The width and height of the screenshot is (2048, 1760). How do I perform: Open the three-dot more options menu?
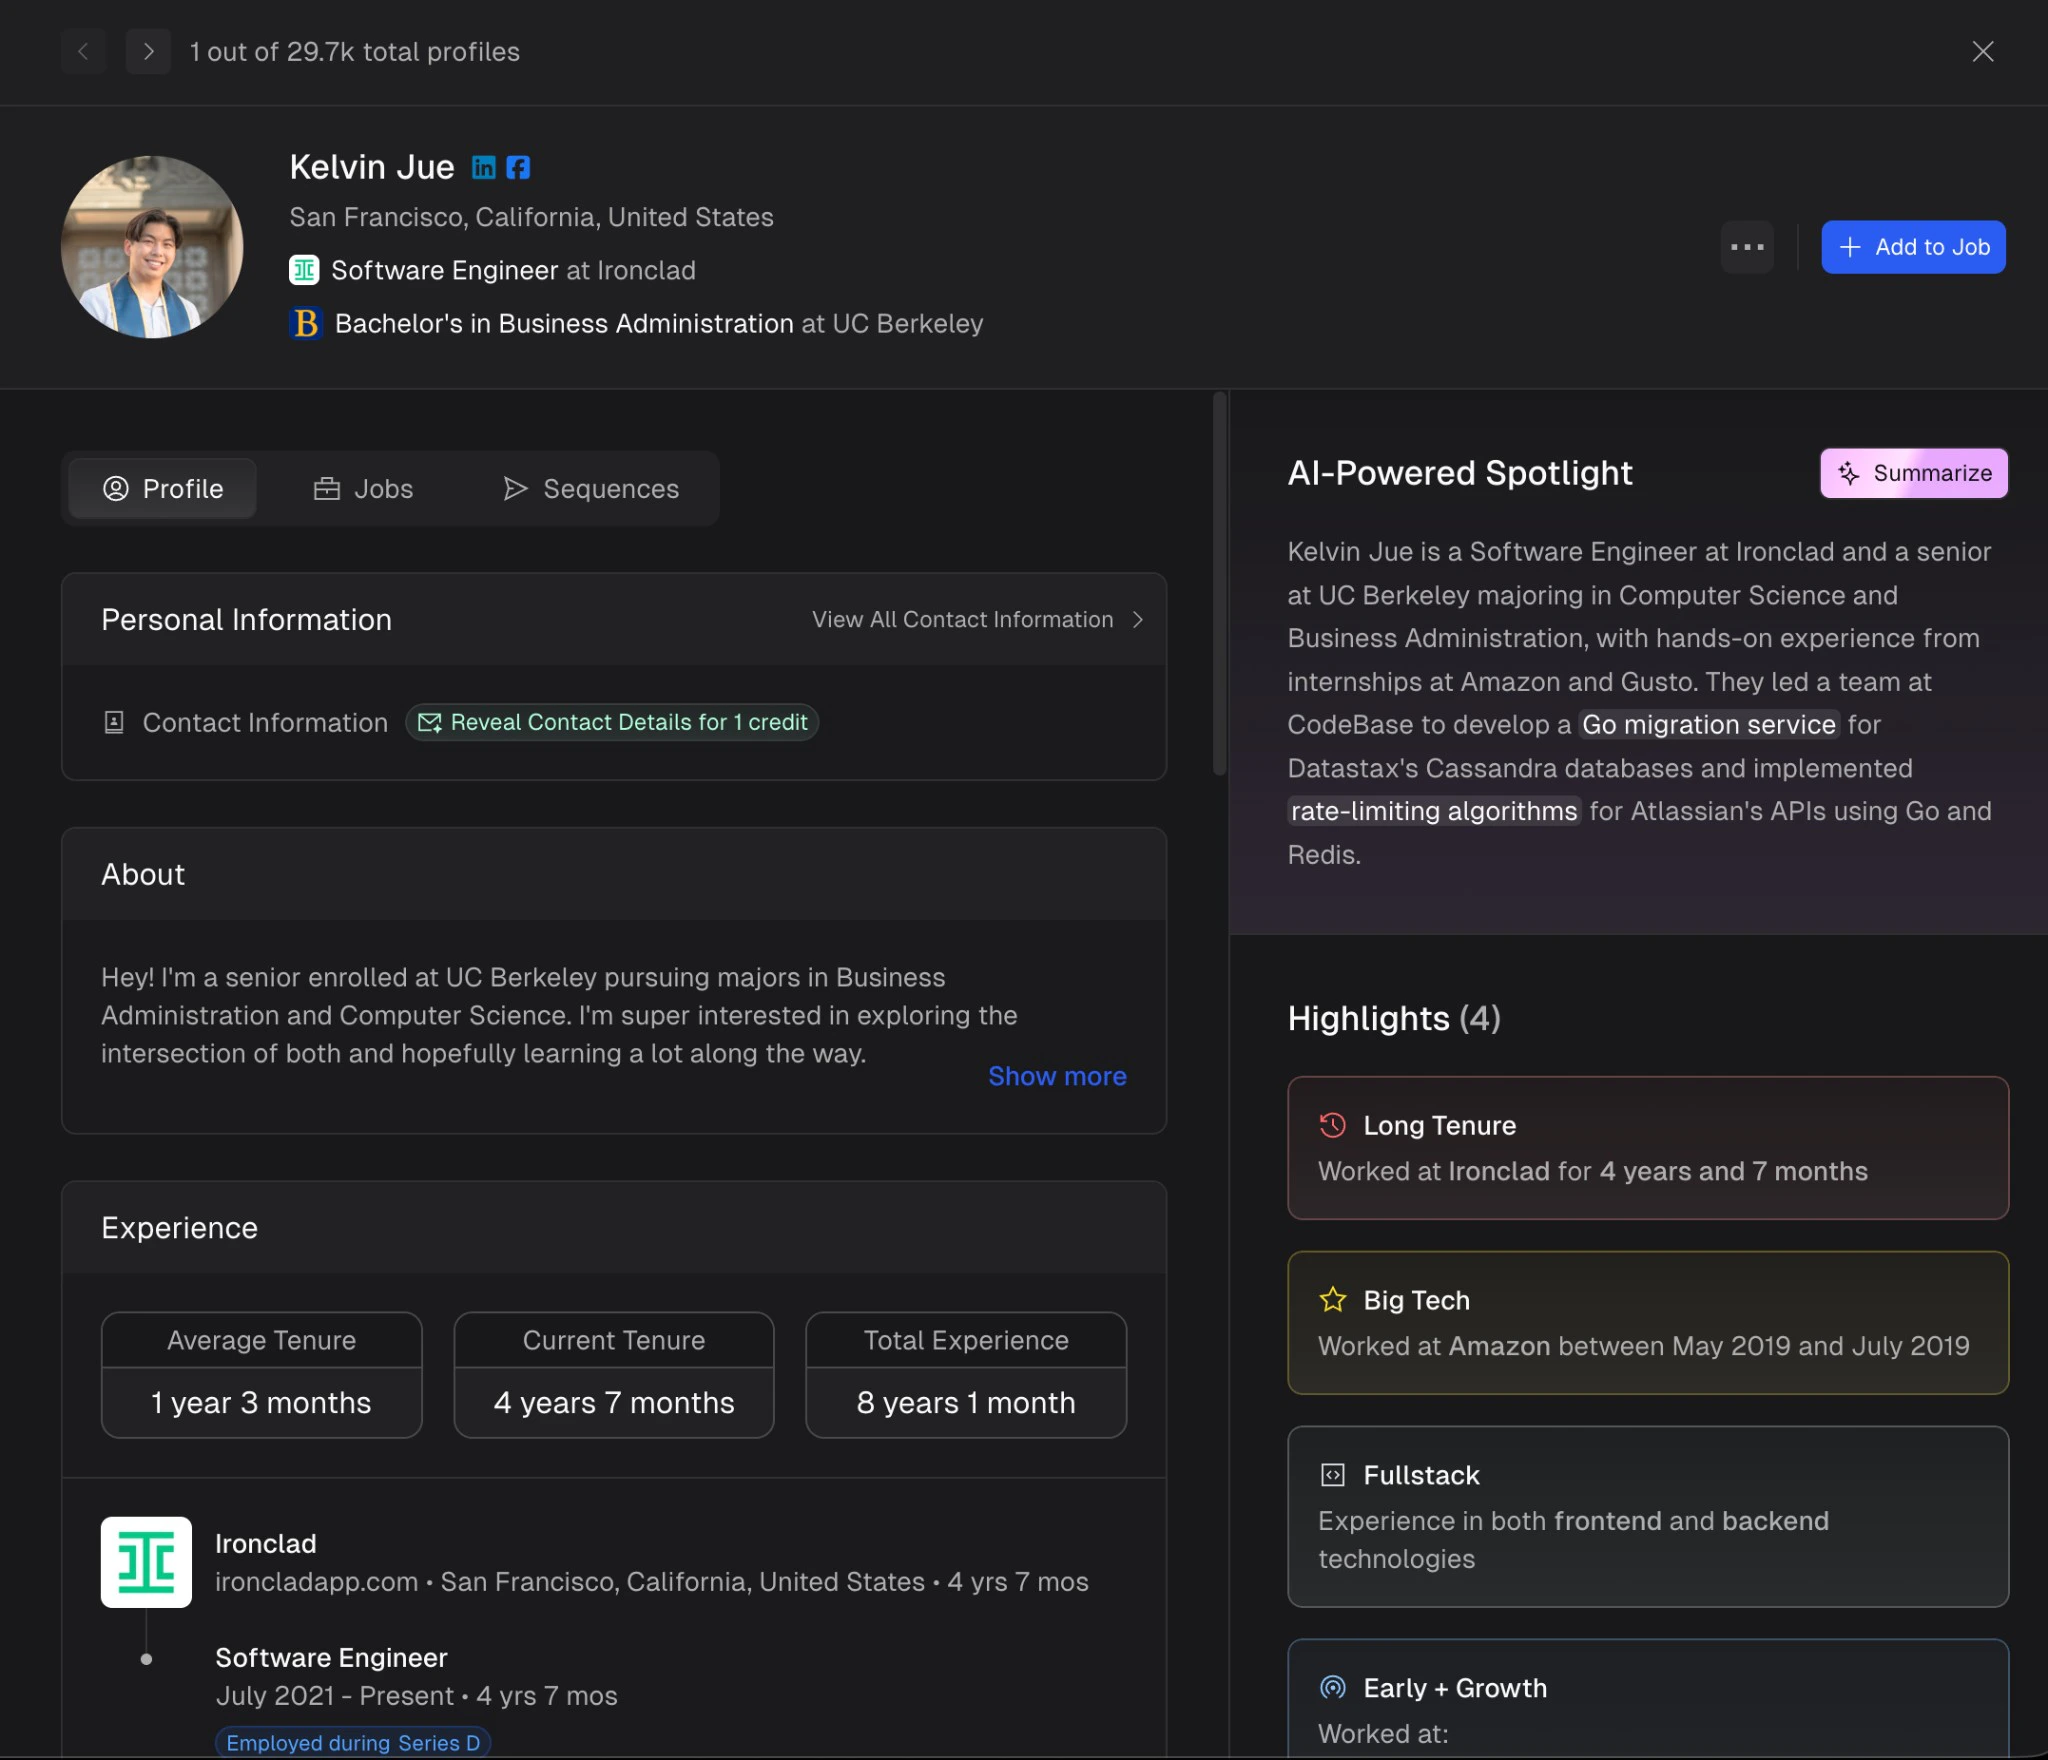pyautogui.click(x=1747, y=247)
